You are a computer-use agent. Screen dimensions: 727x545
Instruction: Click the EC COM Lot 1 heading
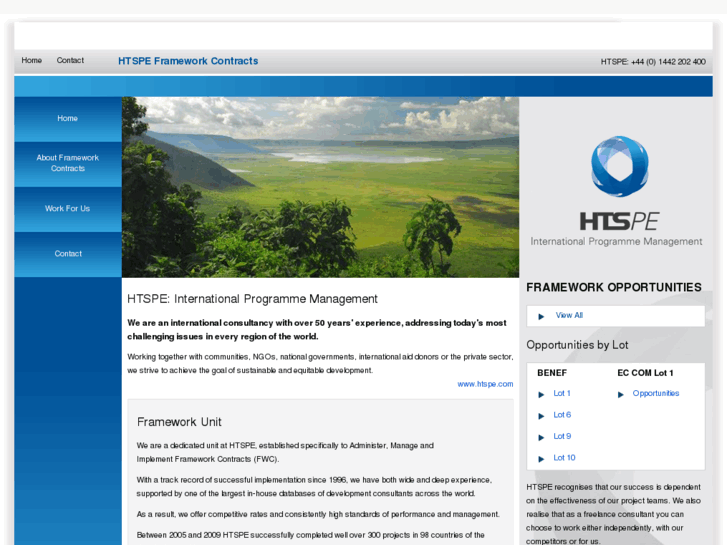click(x=645, y=373)
